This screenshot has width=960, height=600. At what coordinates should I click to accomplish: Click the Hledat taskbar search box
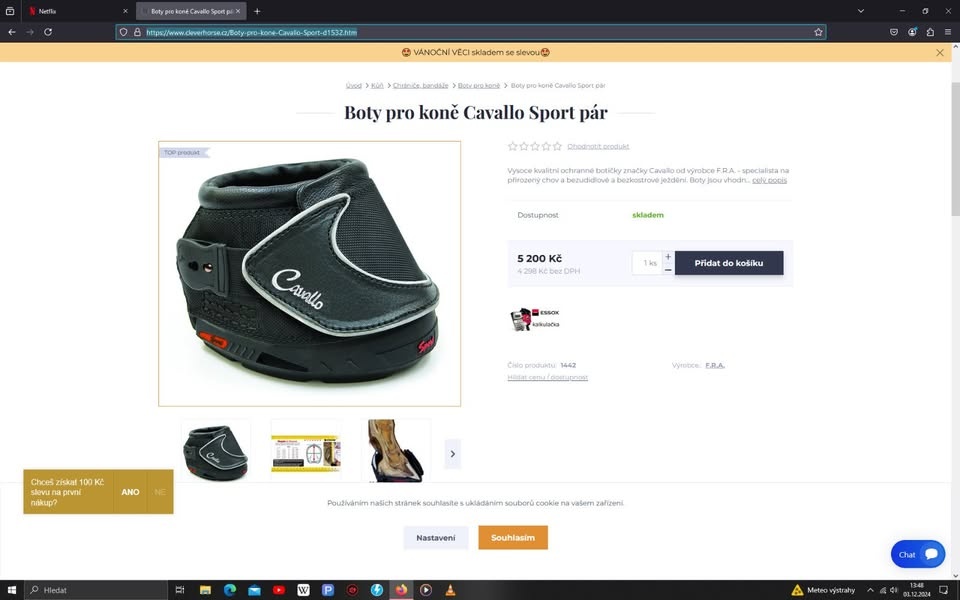pos(96,590)
